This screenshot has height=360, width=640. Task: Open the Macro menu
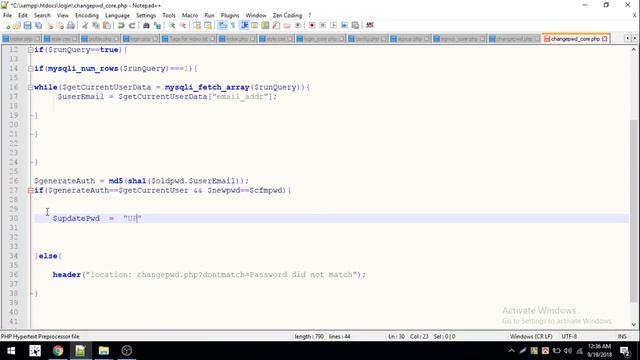point(189,16)
